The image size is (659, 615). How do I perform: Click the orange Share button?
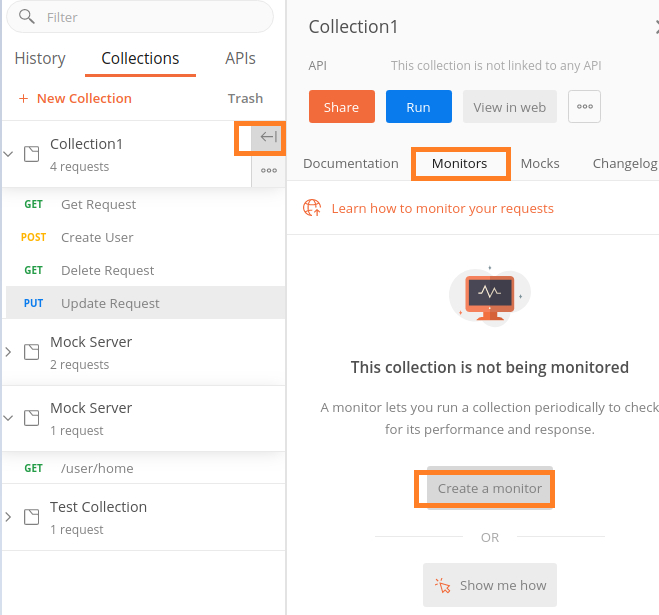[x=341, y=107]
